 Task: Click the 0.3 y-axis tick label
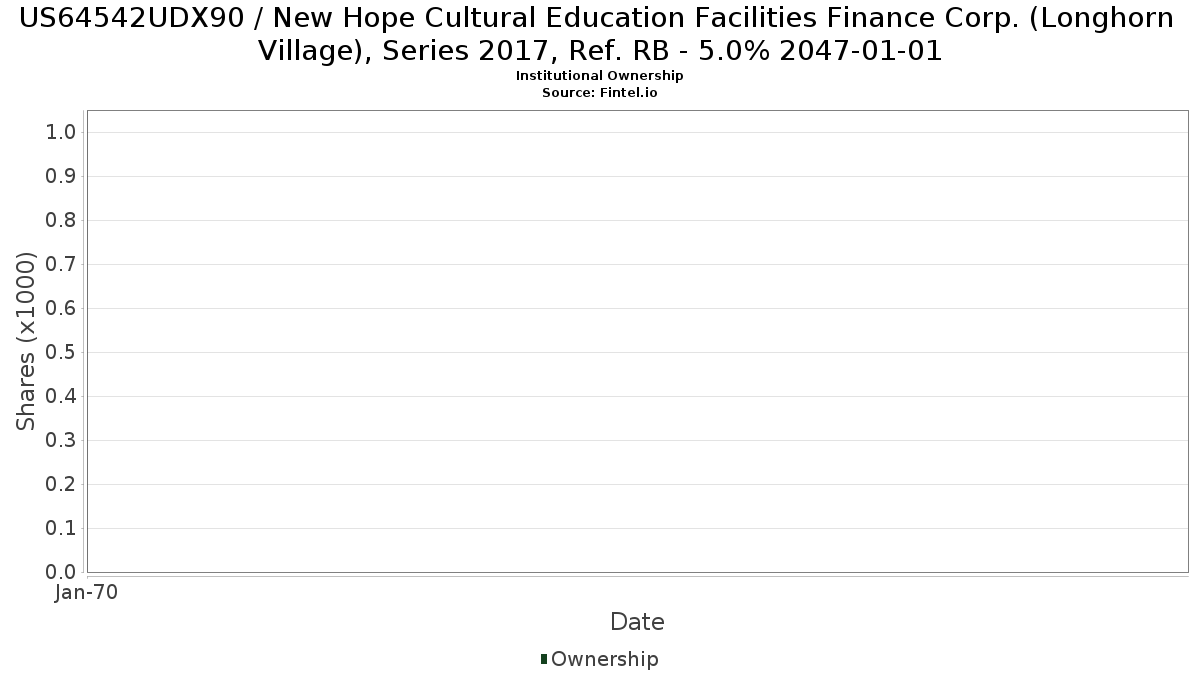coord(61,440)
